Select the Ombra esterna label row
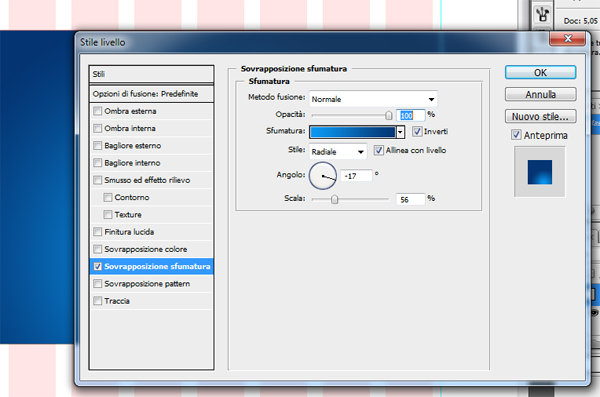The image size is (600, 397). [130, 111]
